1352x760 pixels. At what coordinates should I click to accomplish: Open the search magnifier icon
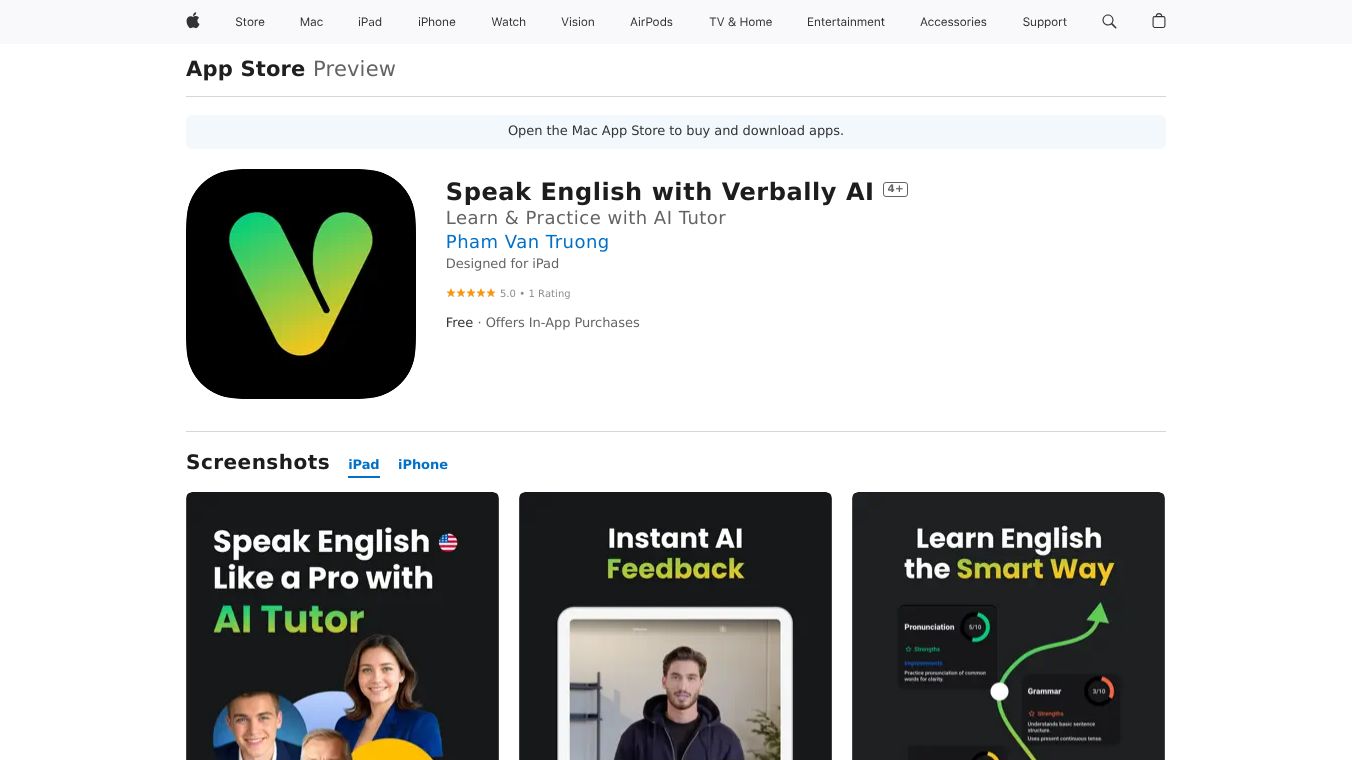[1109, 21]
